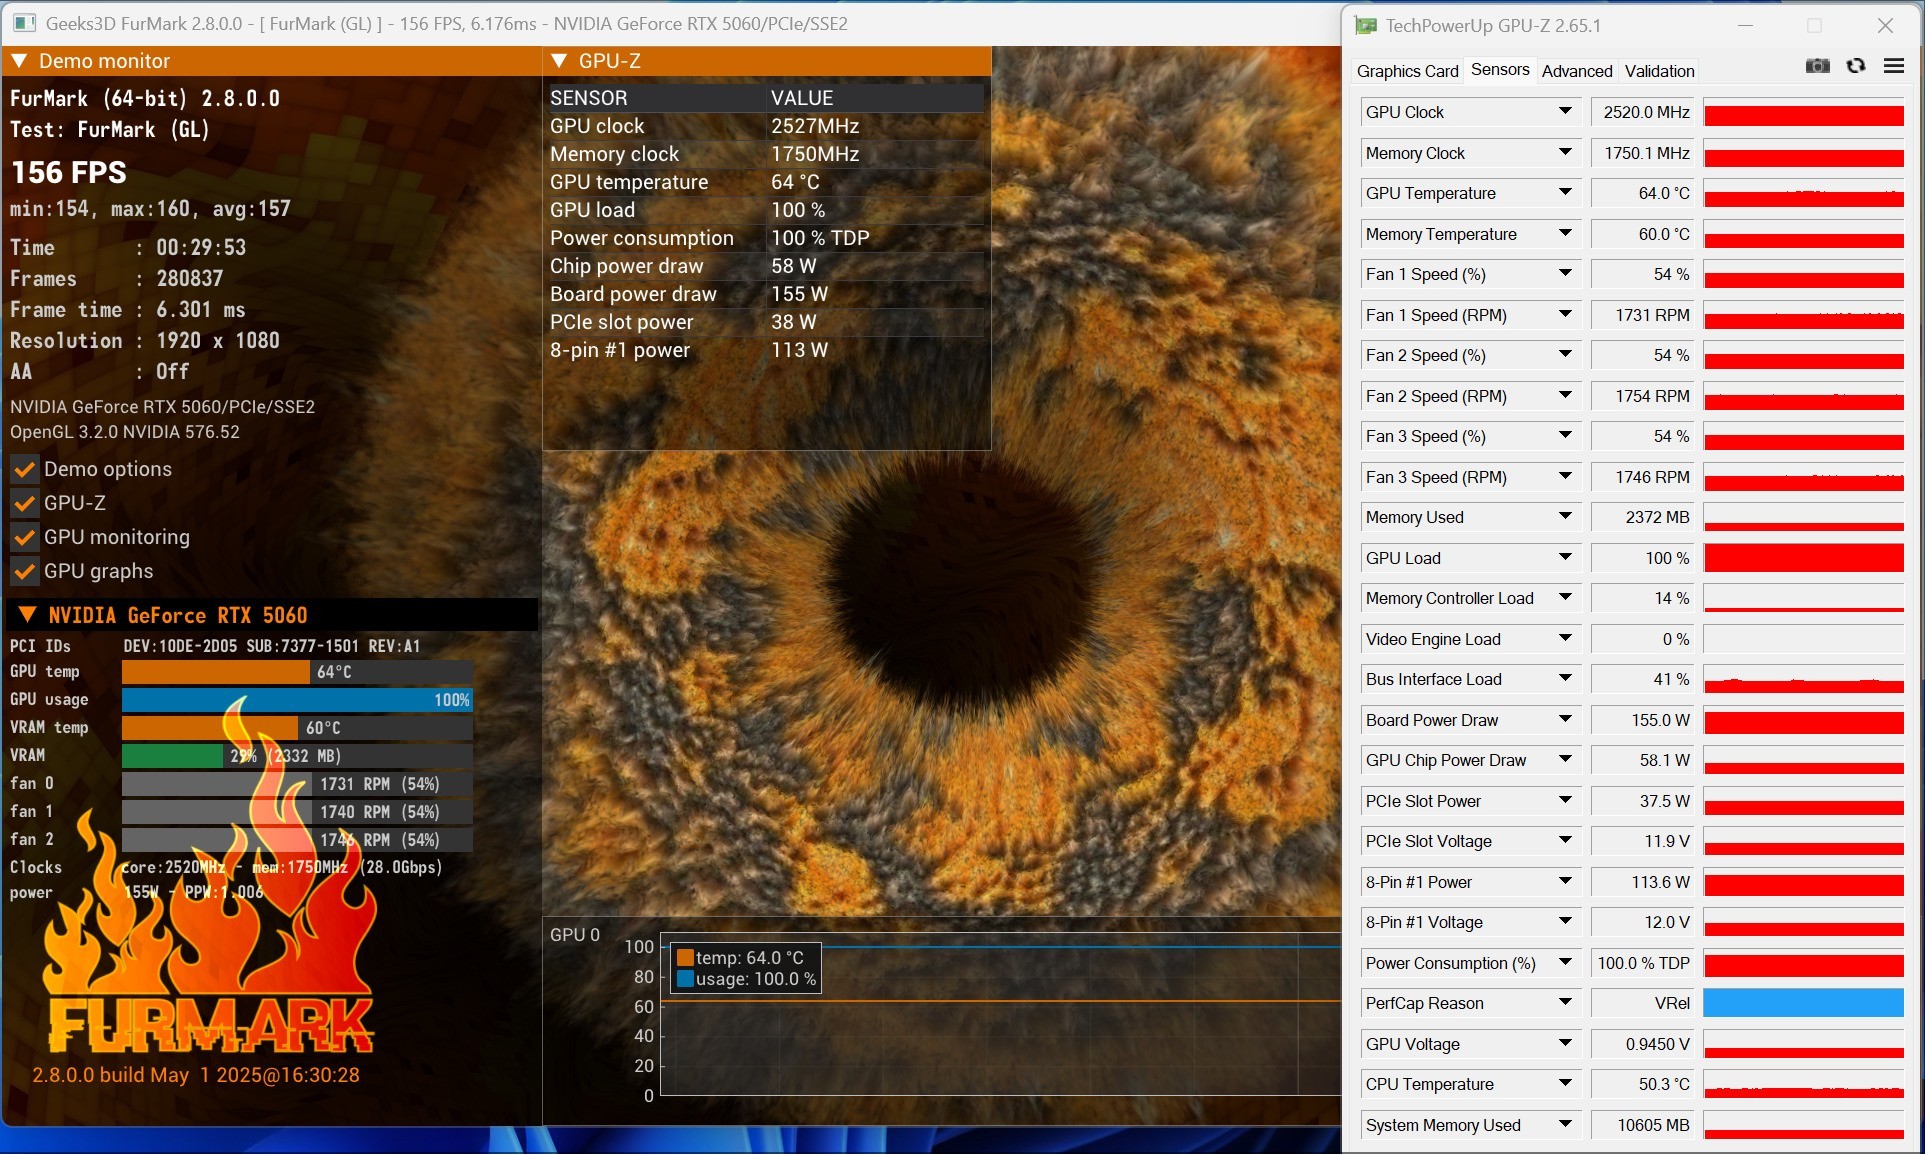Open the GPU Clock sensor dropdown
Viewport: 1925px width, 1154px height.
(x=1565, y=112)
